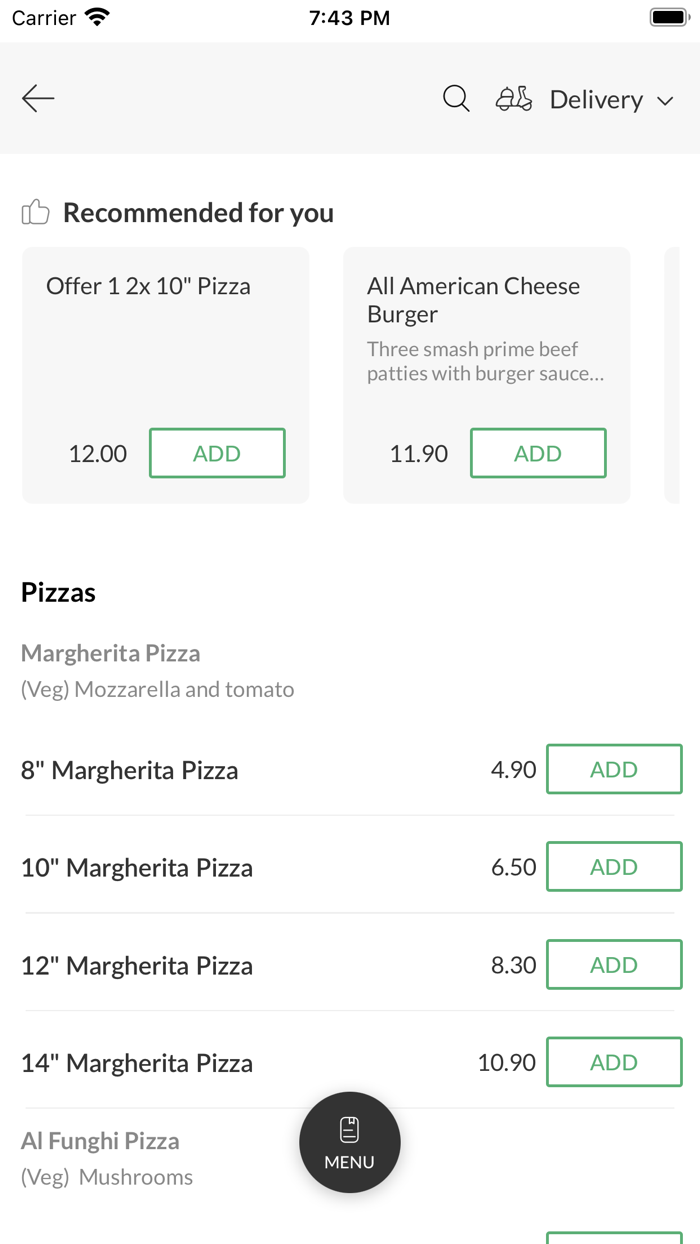This screenshot has width=700, height=1244.
Task: Tap the back arrow icon
Action: (x=38, y=98)
